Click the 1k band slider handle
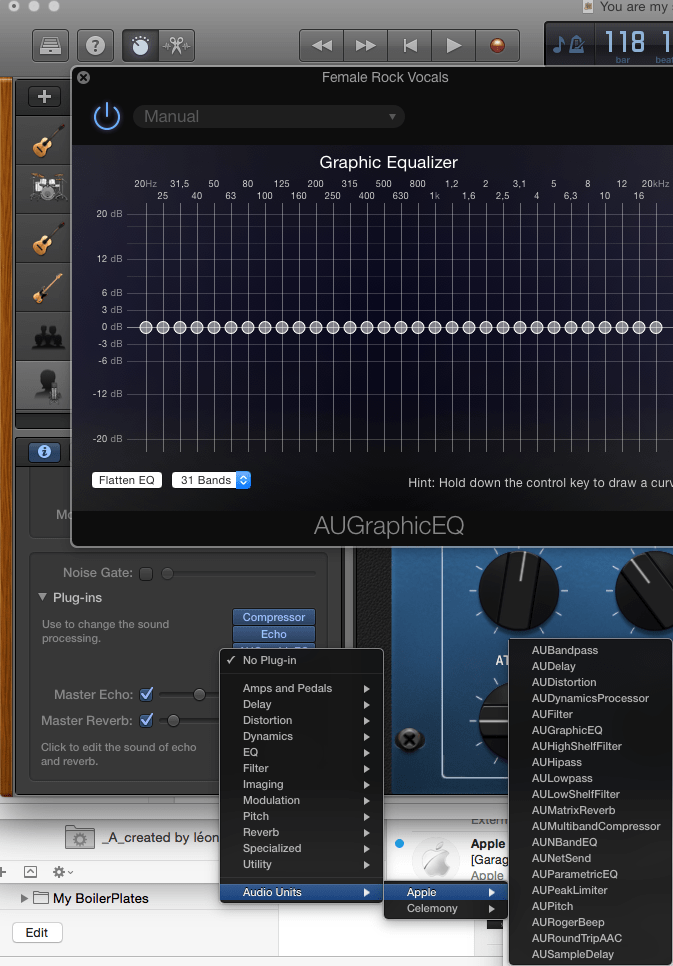Screen dimensions: 673x966 coord(435,327)
